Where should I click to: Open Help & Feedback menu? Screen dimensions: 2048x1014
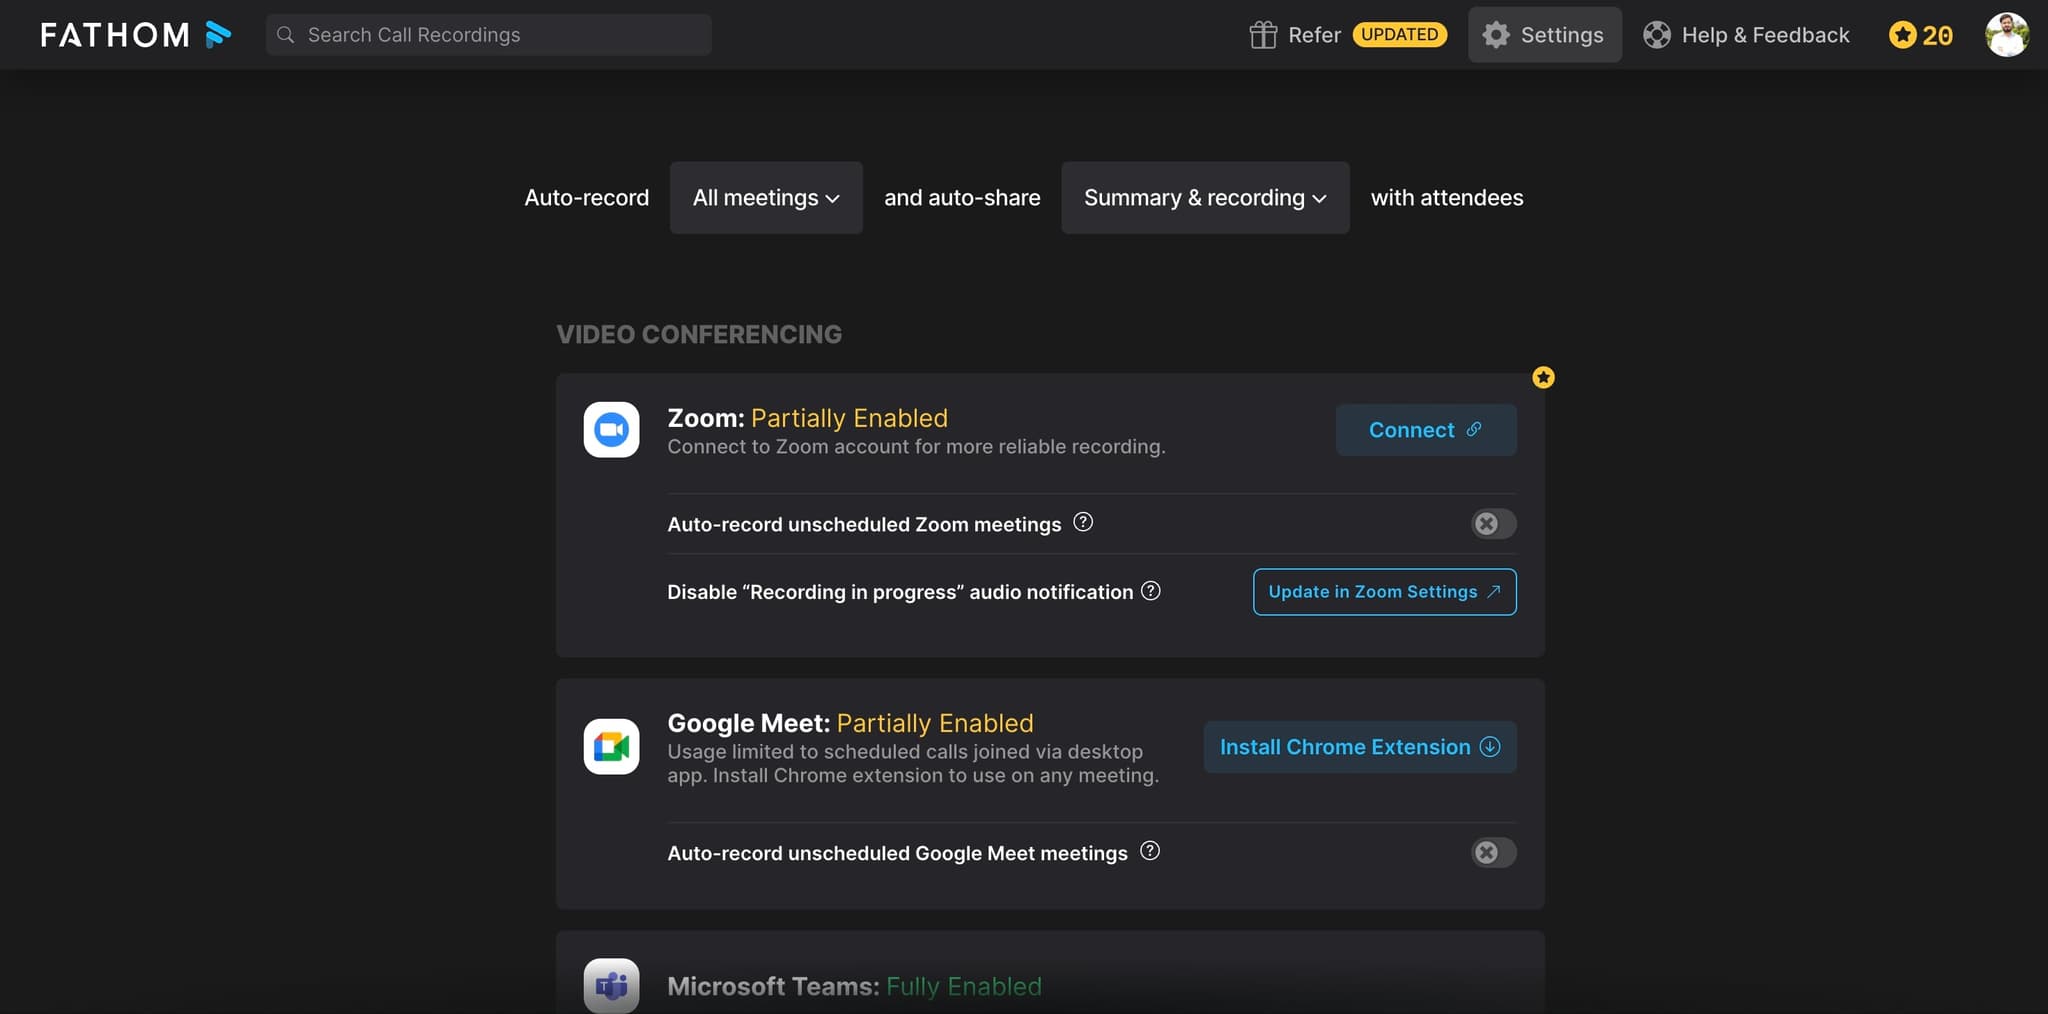(x=1746, y=35)
